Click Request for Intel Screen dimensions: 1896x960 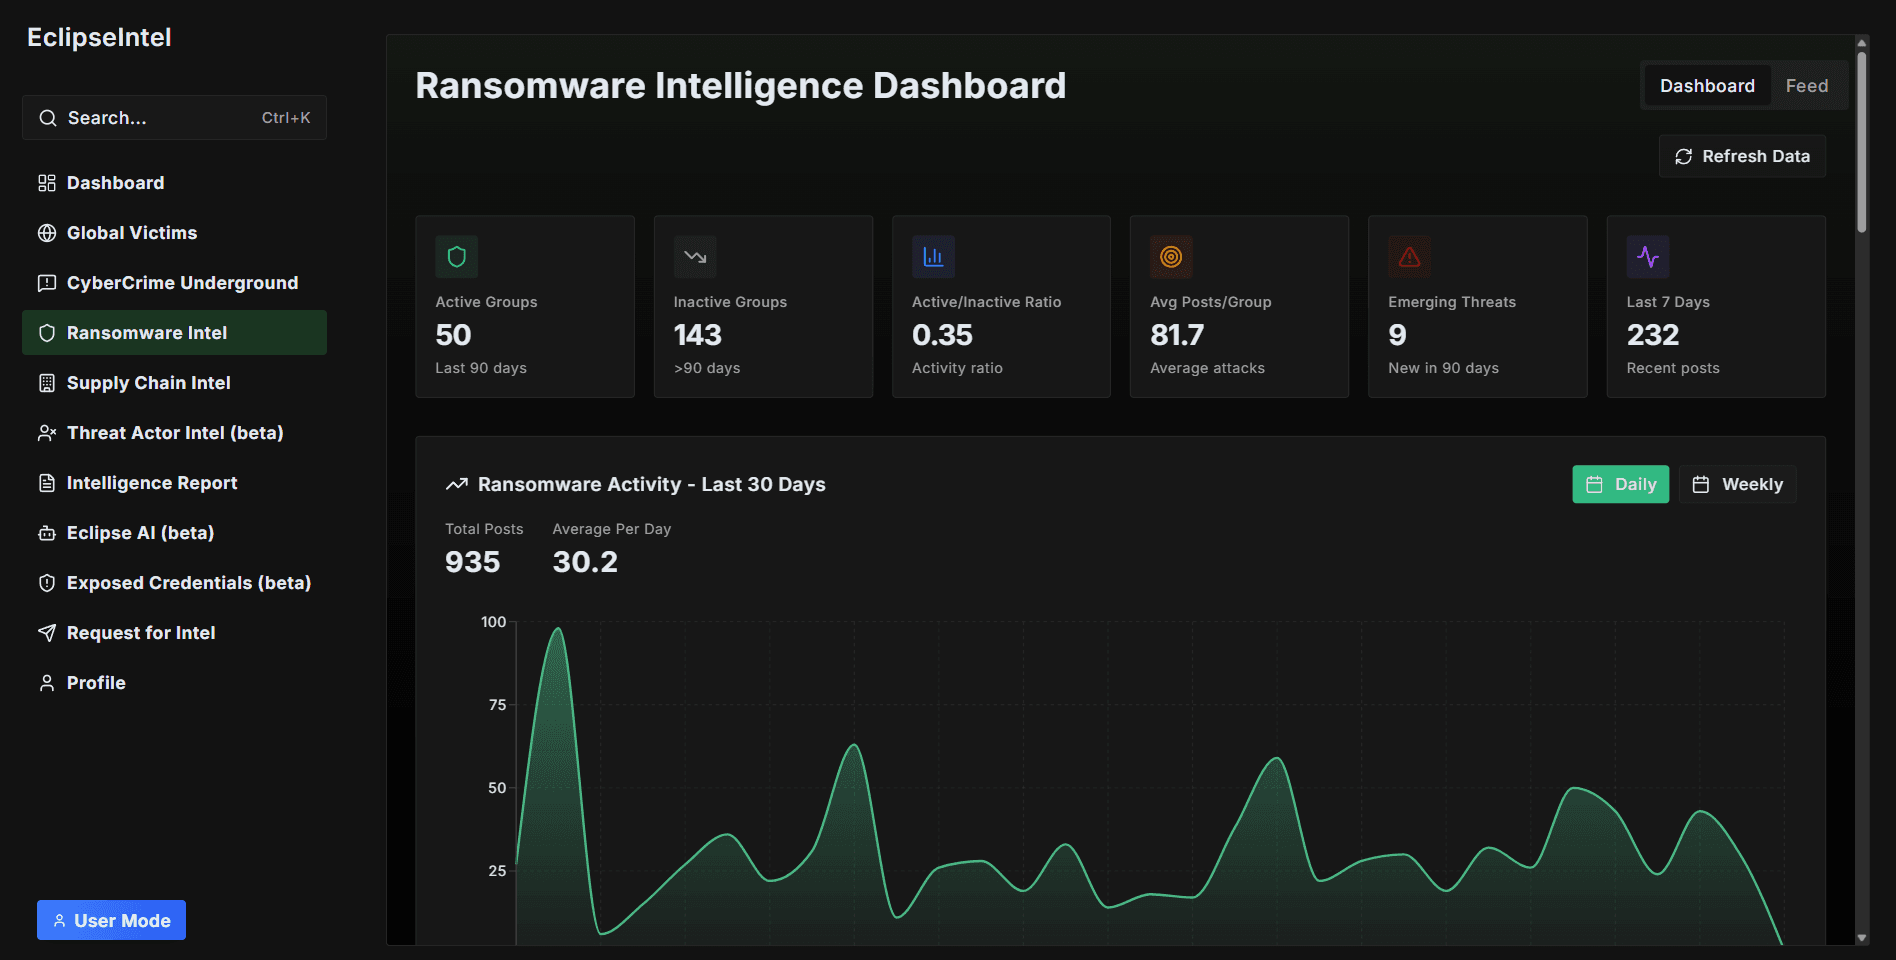(140, 633)
